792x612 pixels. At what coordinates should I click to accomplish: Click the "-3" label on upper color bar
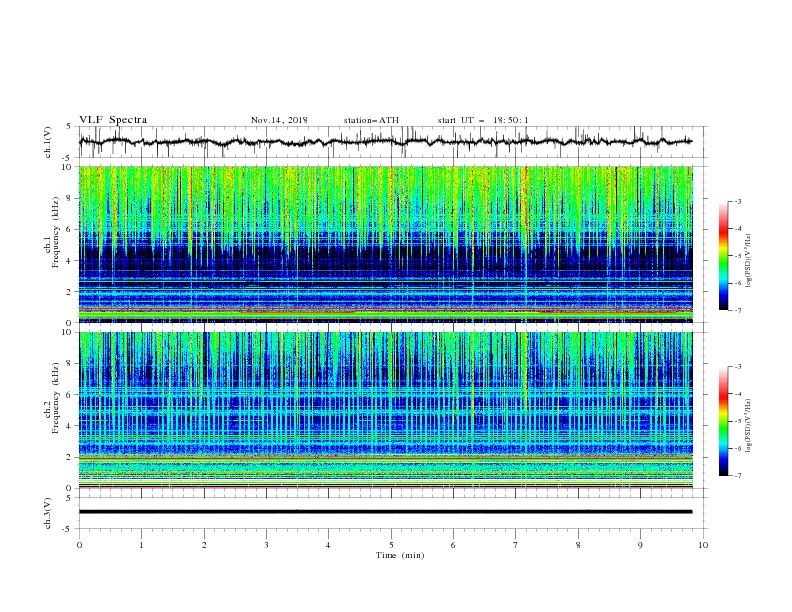click(x=737, y=201)
